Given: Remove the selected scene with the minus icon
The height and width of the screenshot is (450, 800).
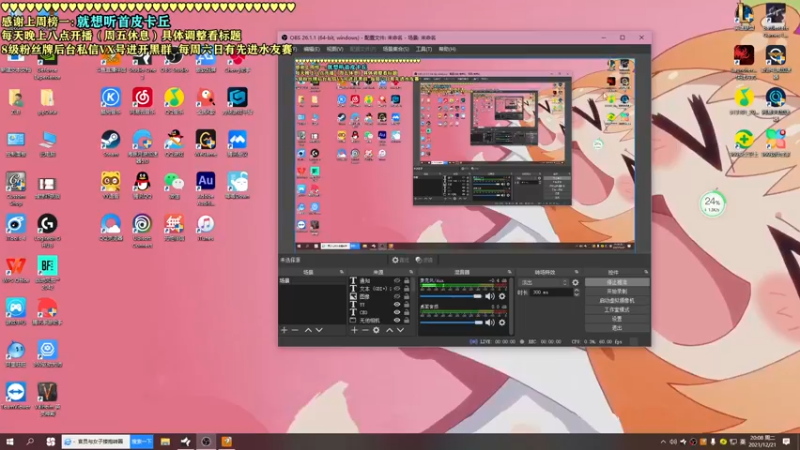Looking at the screenshot, I should (295, 330).
